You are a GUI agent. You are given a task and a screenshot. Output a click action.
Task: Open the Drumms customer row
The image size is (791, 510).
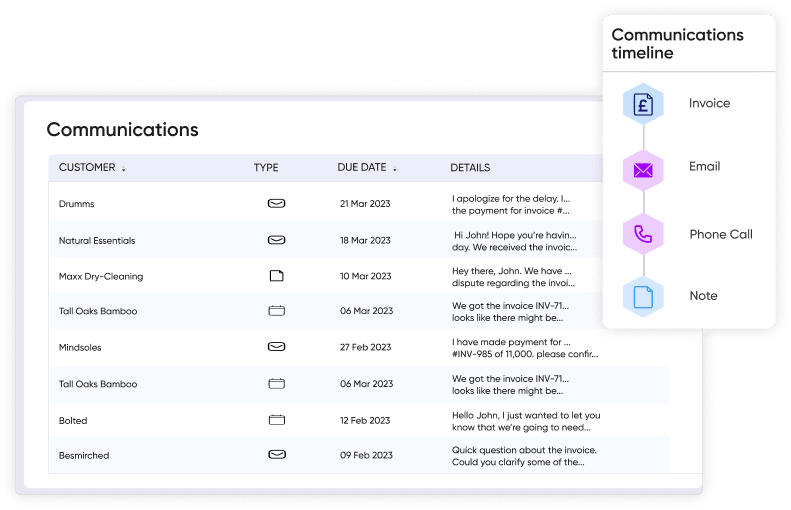[77, 204]
